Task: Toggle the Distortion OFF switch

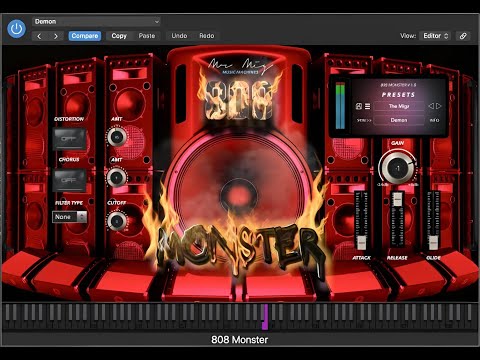Action: click(69, 139)
